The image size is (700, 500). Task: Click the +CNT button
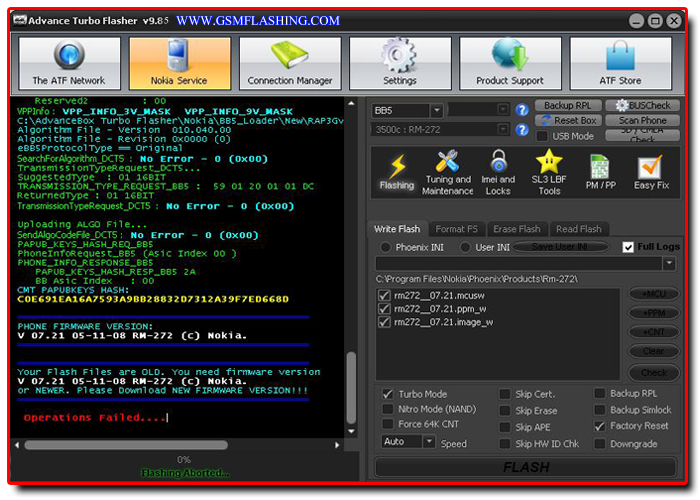click(x=654, y=332)
